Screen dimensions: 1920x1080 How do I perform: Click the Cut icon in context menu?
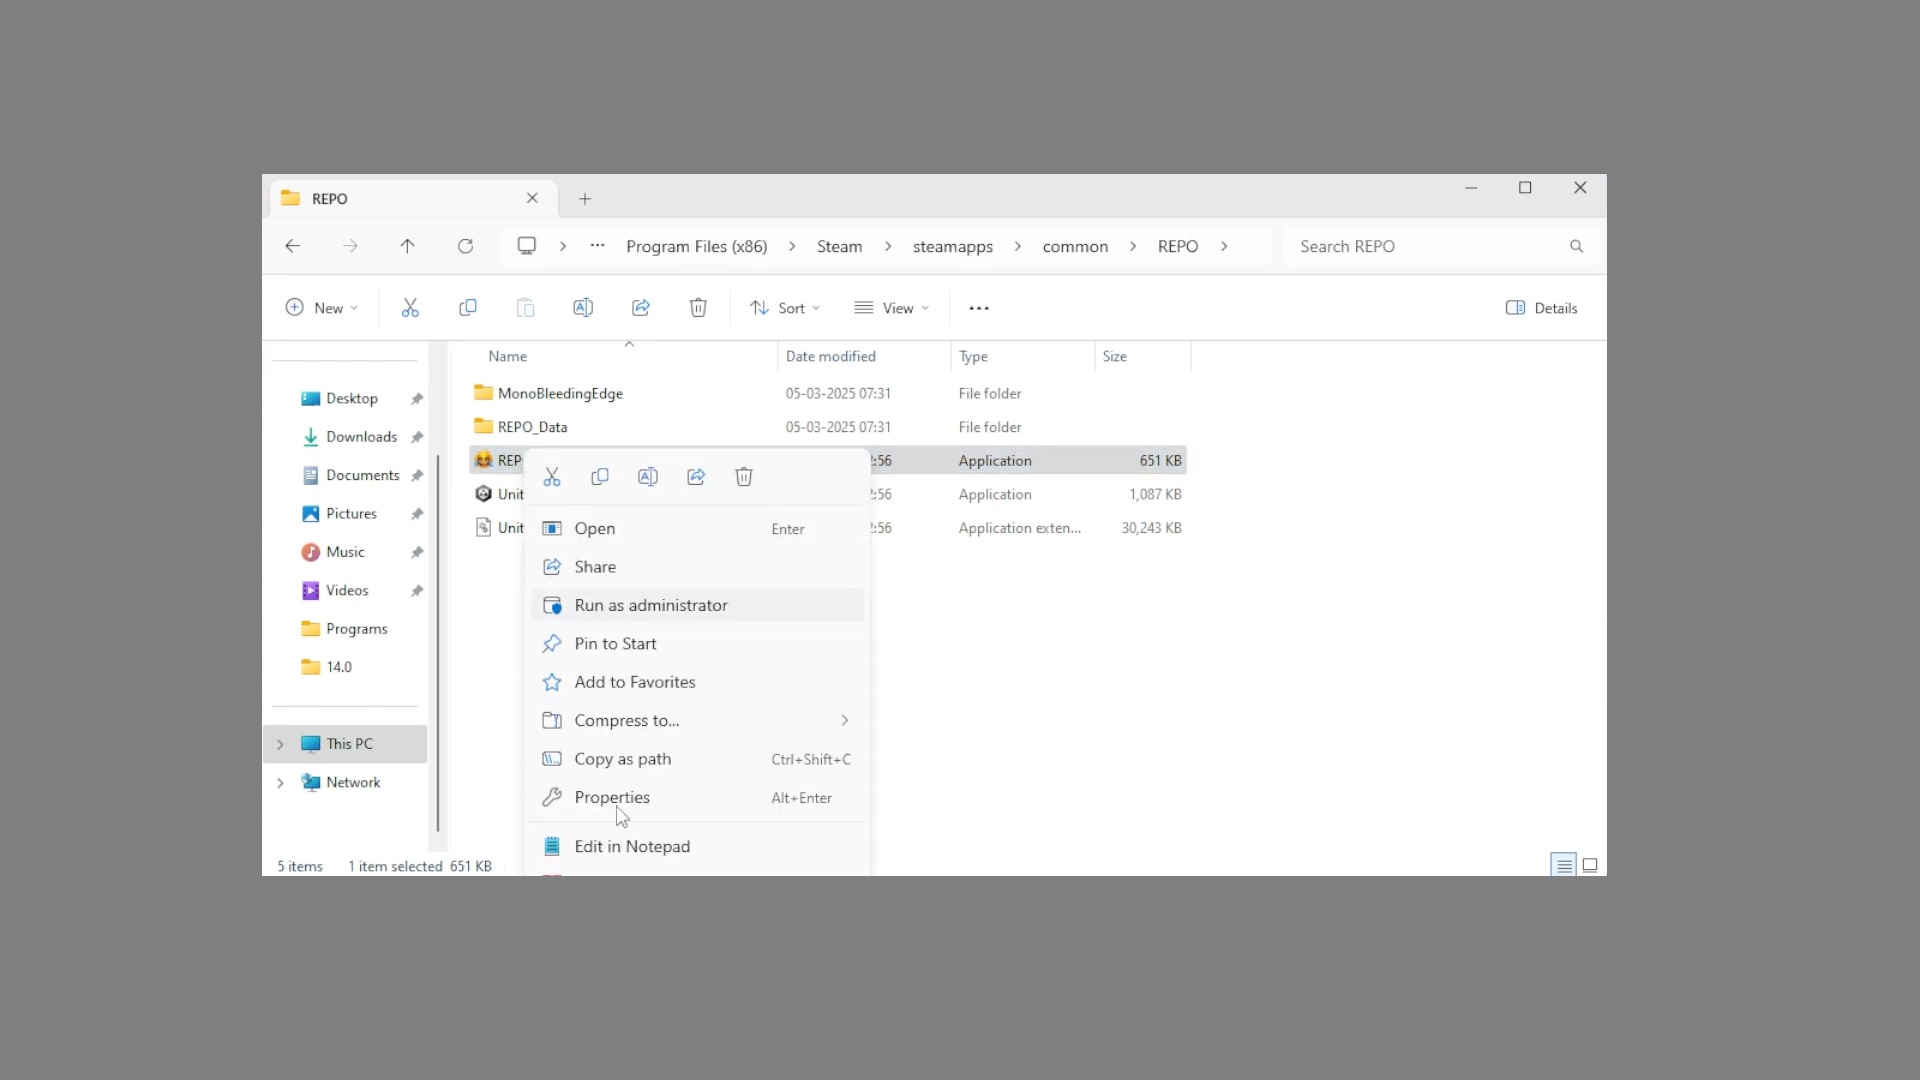click(x=552, y=477)
